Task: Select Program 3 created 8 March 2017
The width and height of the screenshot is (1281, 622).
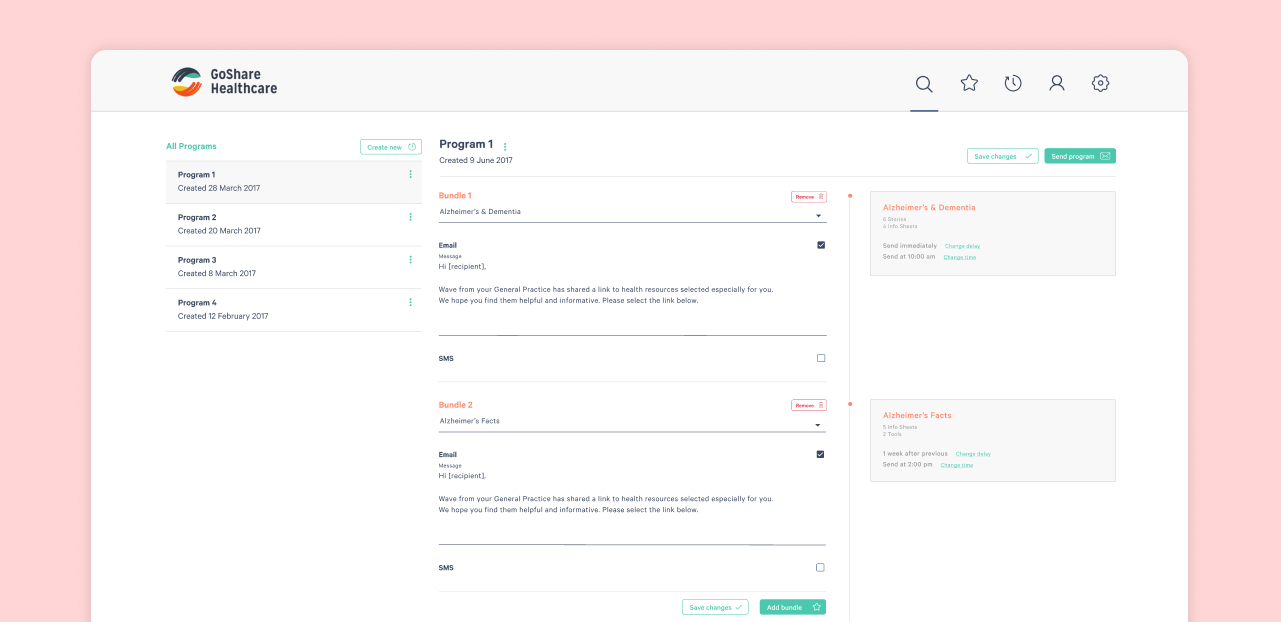Action: click(x=294, y=267)
